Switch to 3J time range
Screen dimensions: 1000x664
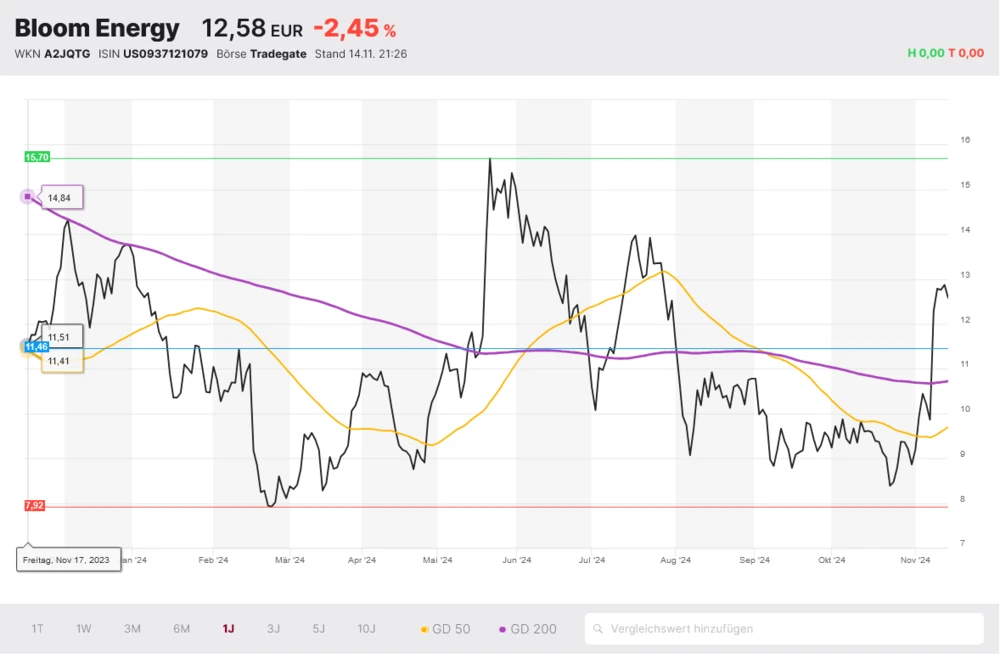pyautogui.click(x=273, y=629)
